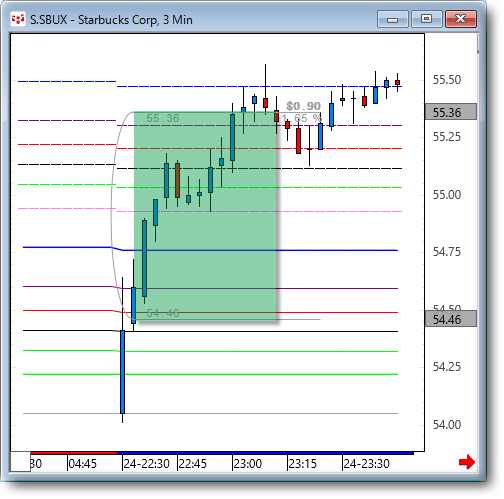Click the 23:15 time axis label

(302, 464)
